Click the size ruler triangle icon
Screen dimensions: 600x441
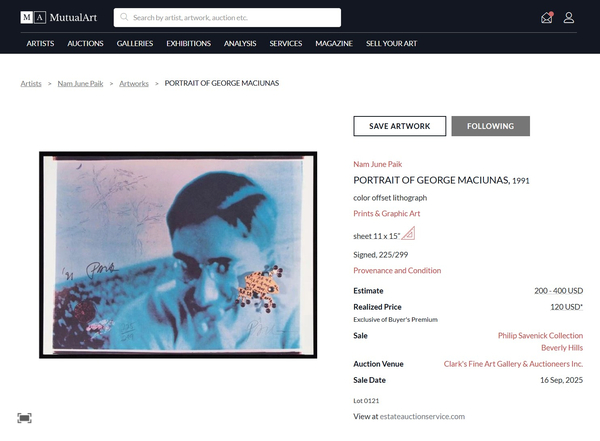point(408,234)
